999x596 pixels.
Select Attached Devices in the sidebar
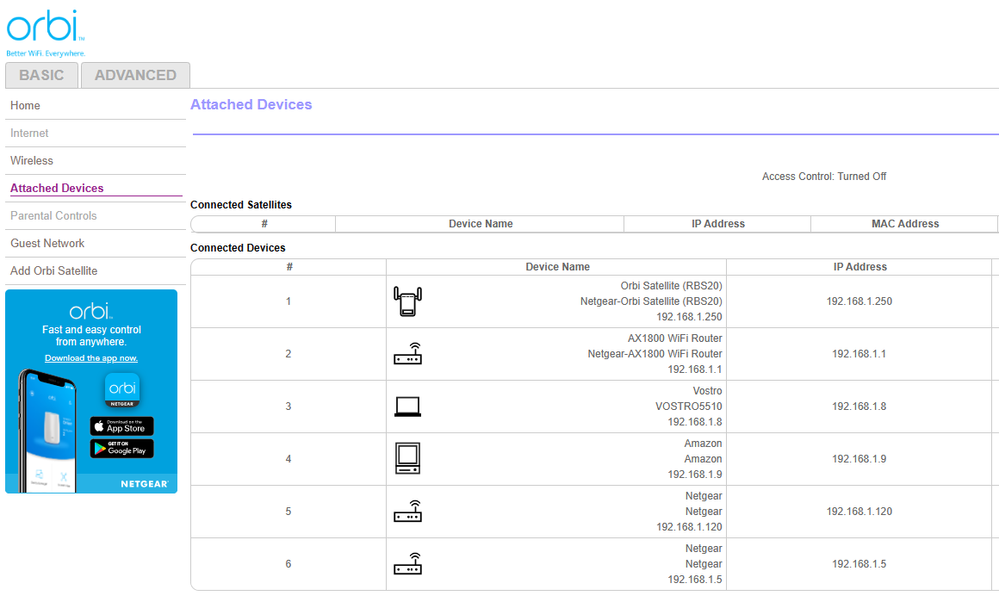click(x=57, y=188)
